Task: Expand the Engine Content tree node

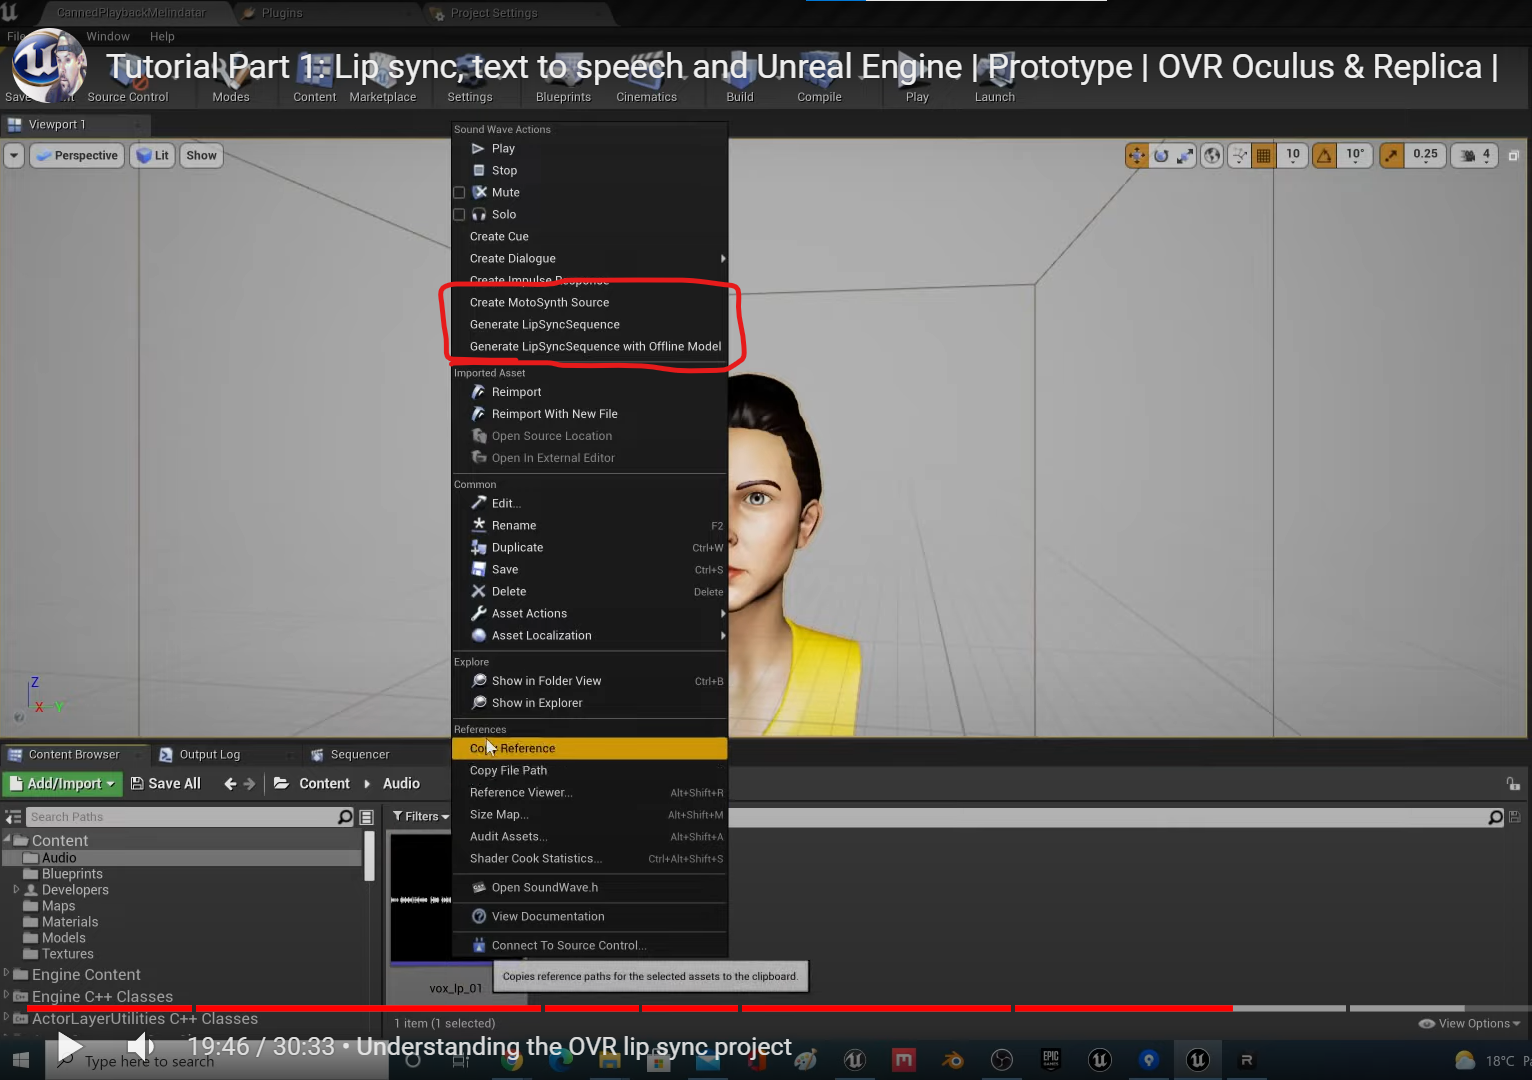Action: [x=7, y=973]
